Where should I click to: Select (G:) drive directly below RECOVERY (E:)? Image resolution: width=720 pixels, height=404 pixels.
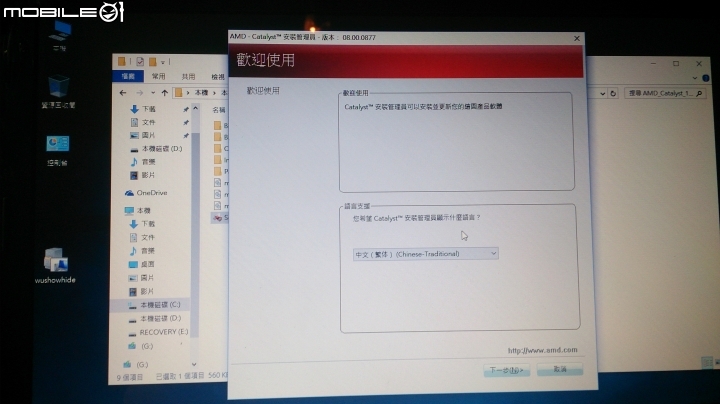click(141, 346)
